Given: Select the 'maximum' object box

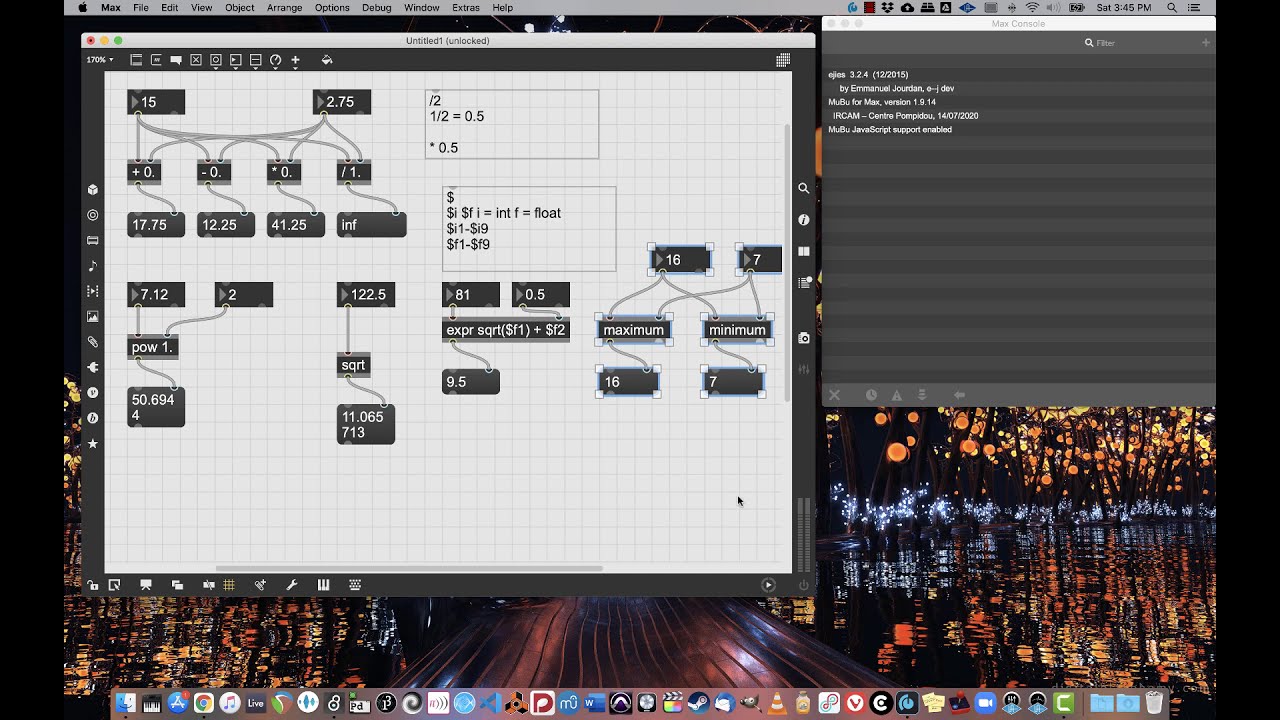Looking at the screenshot, I should [x=634, y=330].
